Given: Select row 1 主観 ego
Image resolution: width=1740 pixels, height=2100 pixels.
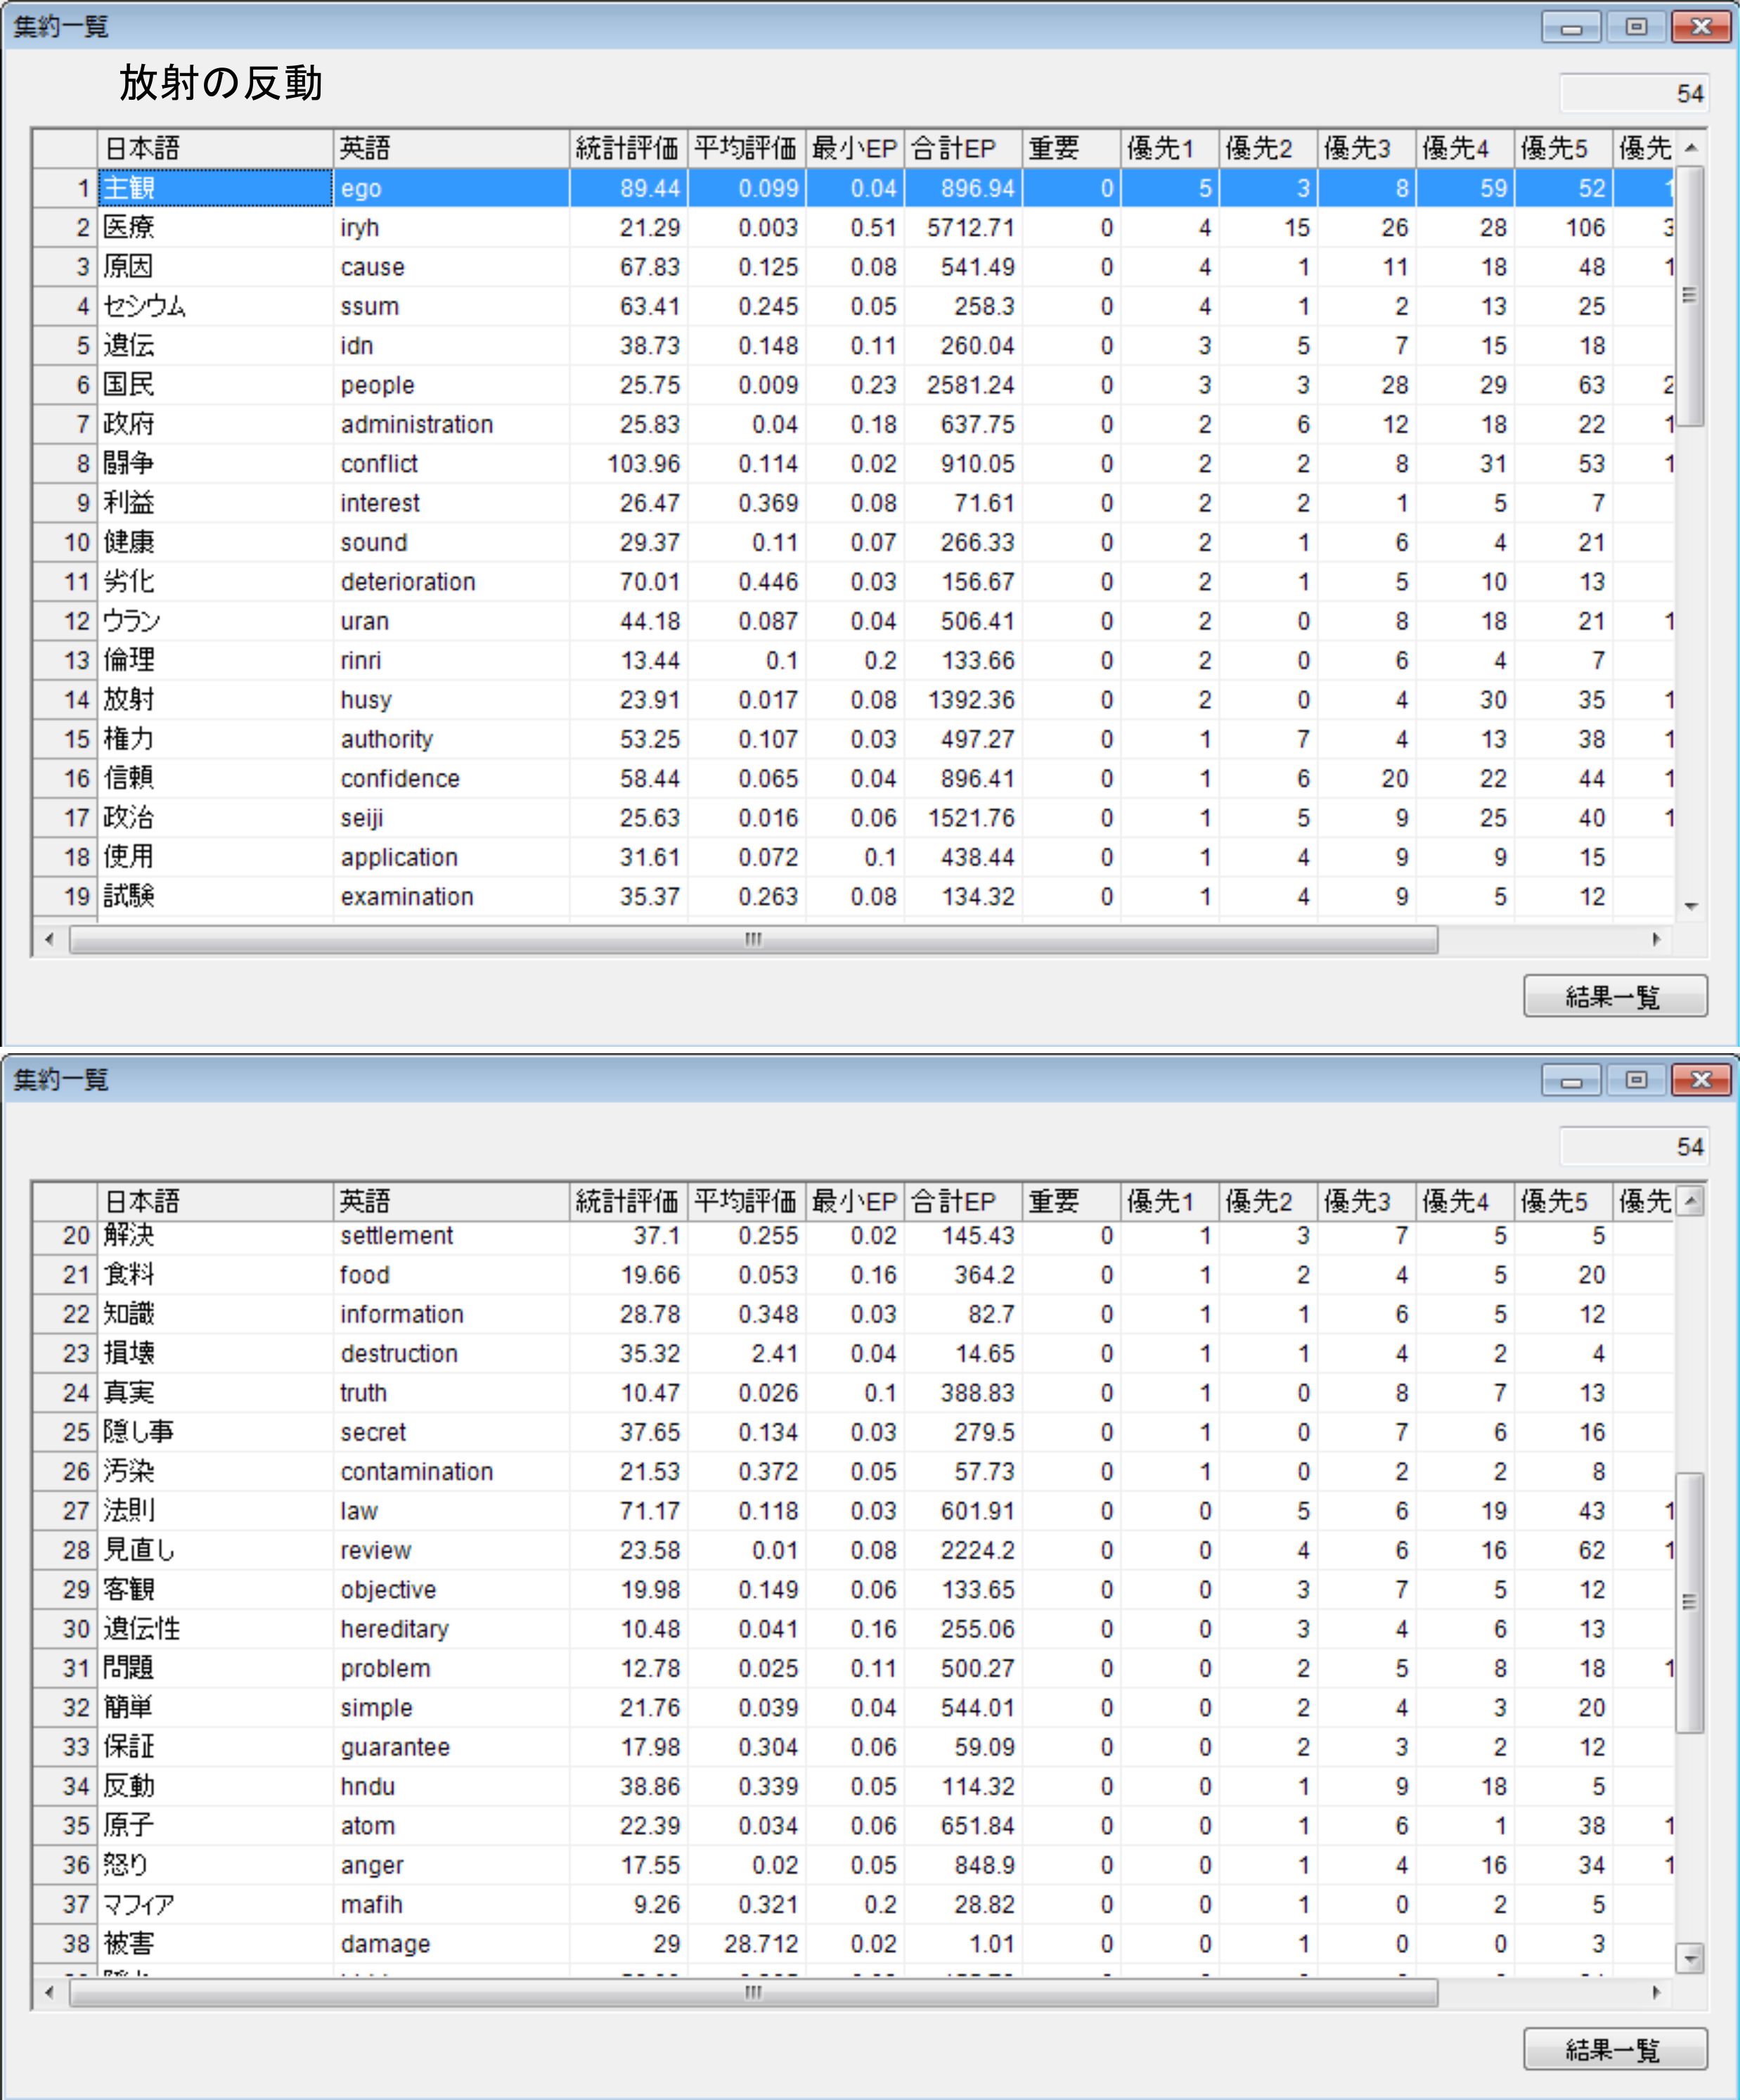Looking at the screenshot, I should (215, 188).
